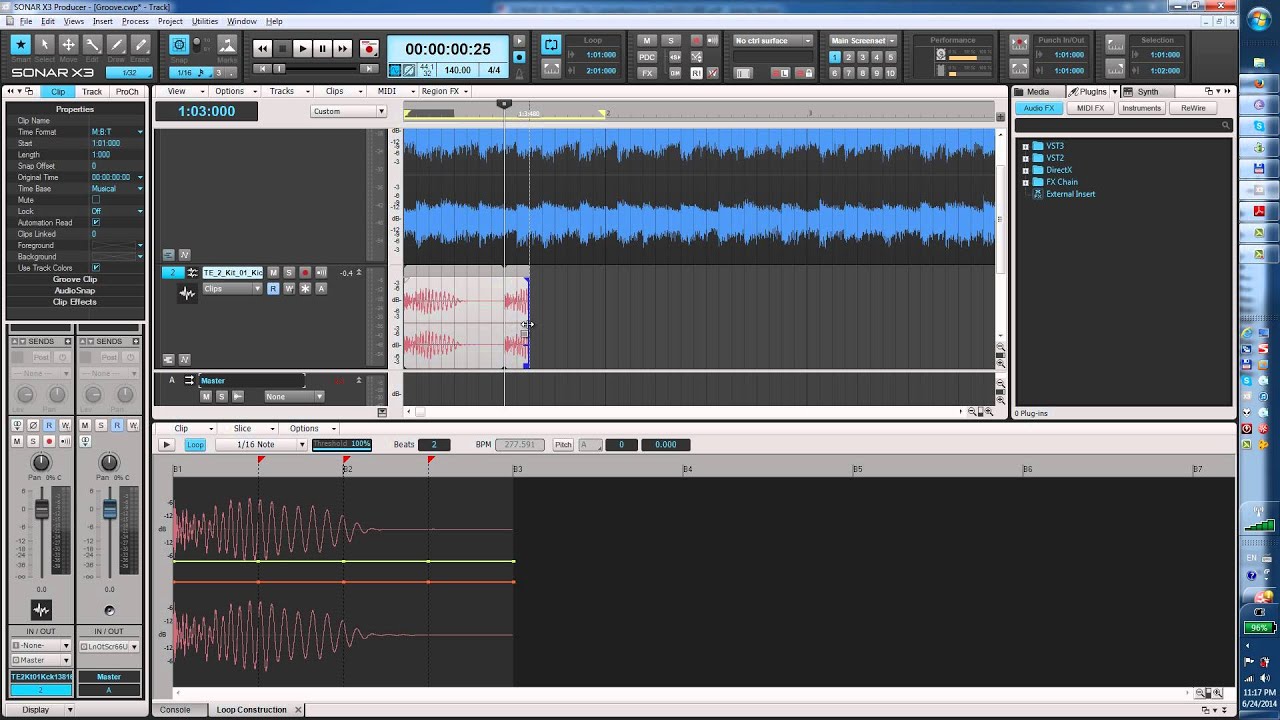Toggle Loop on/off in Loop module
The height and width of the screenshot is (720, 1280).
tap(551, 45)
